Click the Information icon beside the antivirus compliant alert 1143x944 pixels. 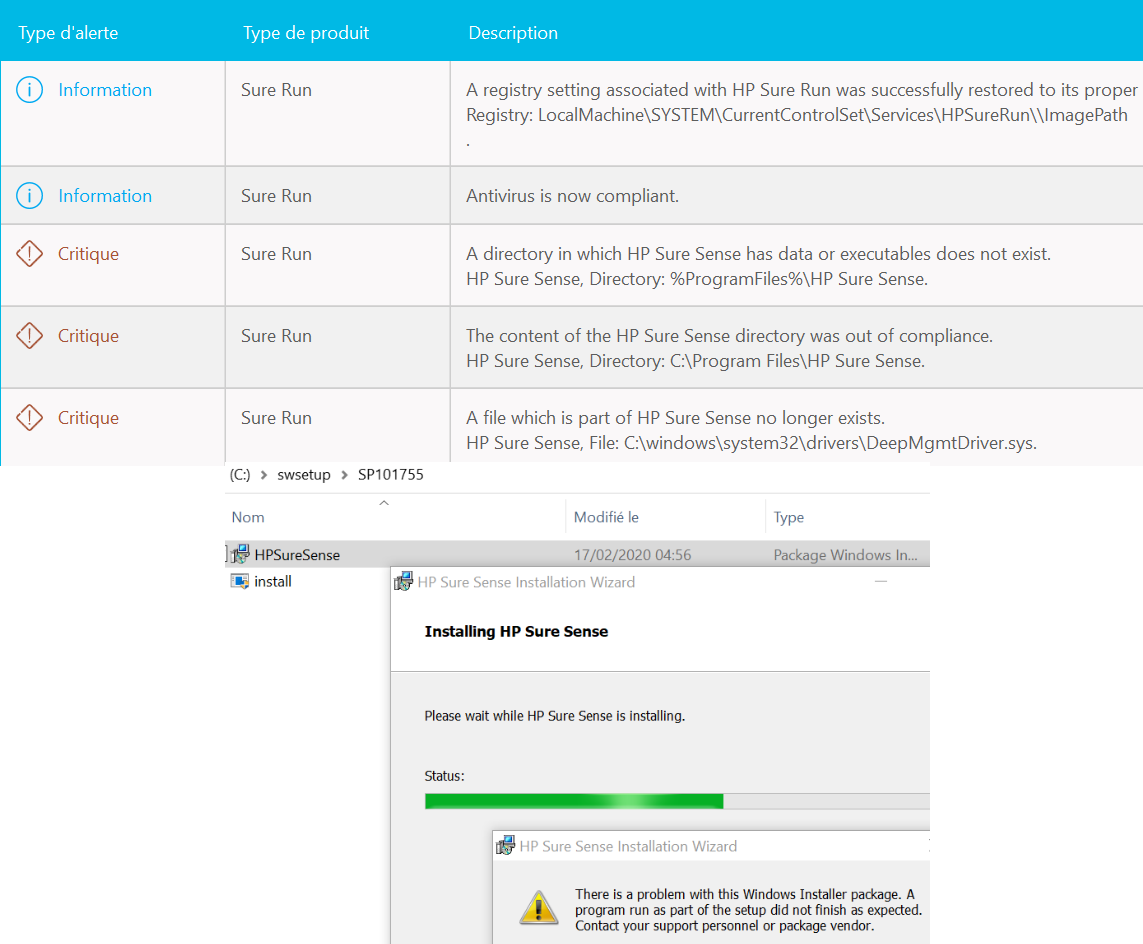coord(29,195)
